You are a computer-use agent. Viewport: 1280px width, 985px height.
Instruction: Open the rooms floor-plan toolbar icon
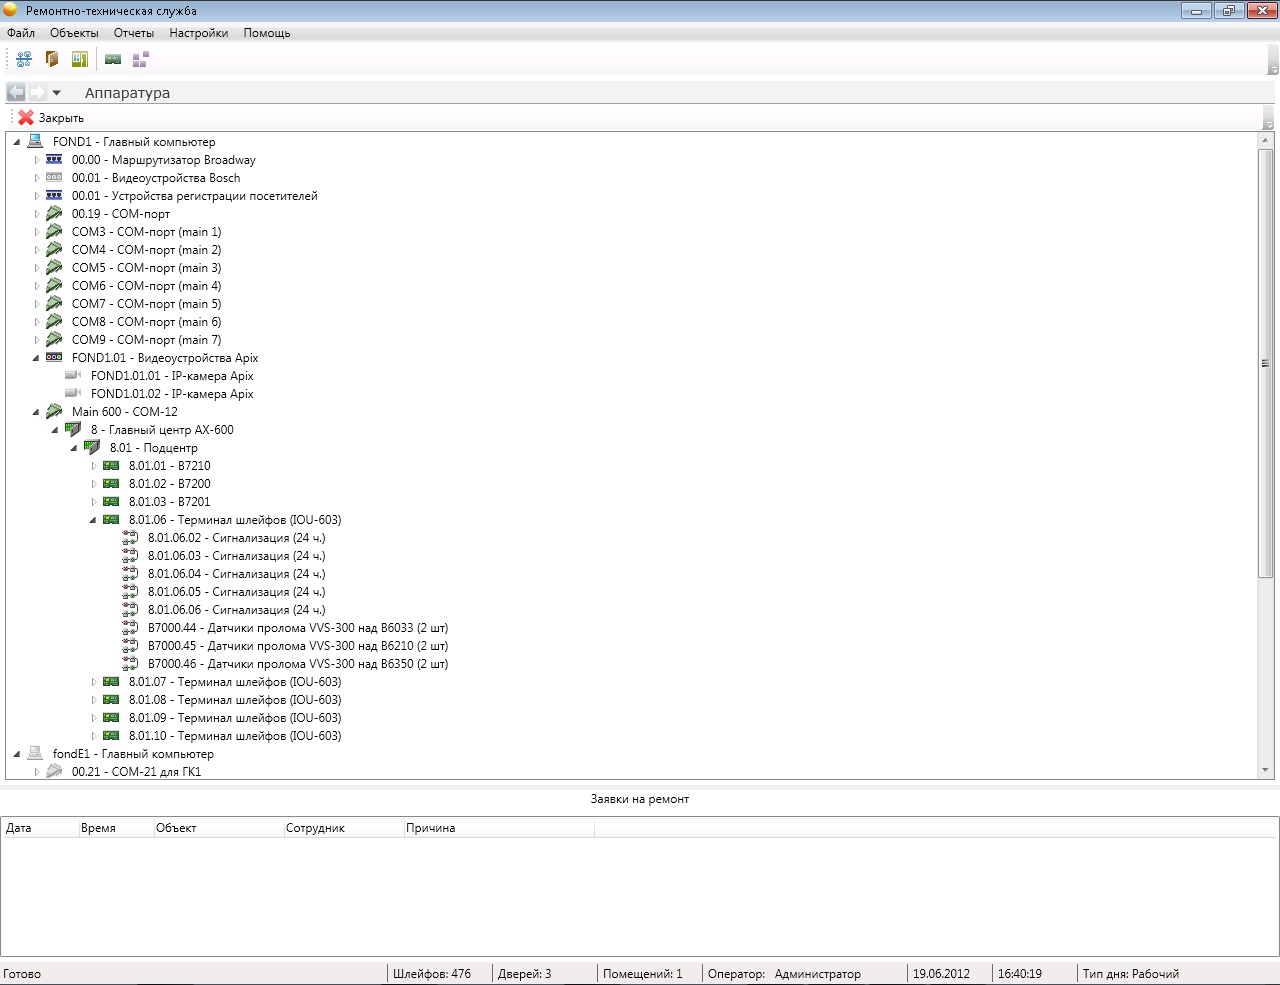coord(80,60)
